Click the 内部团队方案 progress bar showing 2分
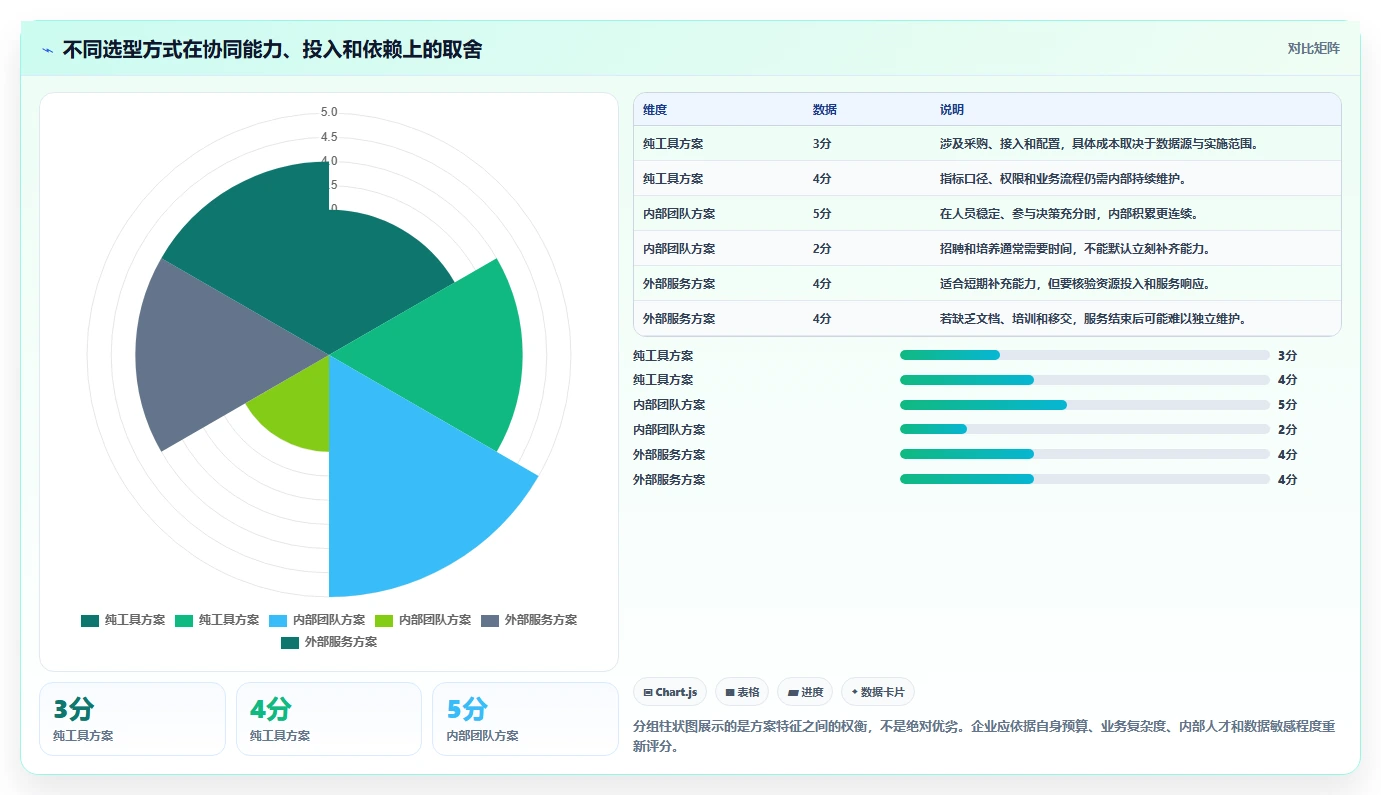1381x795 pixels. coord(1085,429)
